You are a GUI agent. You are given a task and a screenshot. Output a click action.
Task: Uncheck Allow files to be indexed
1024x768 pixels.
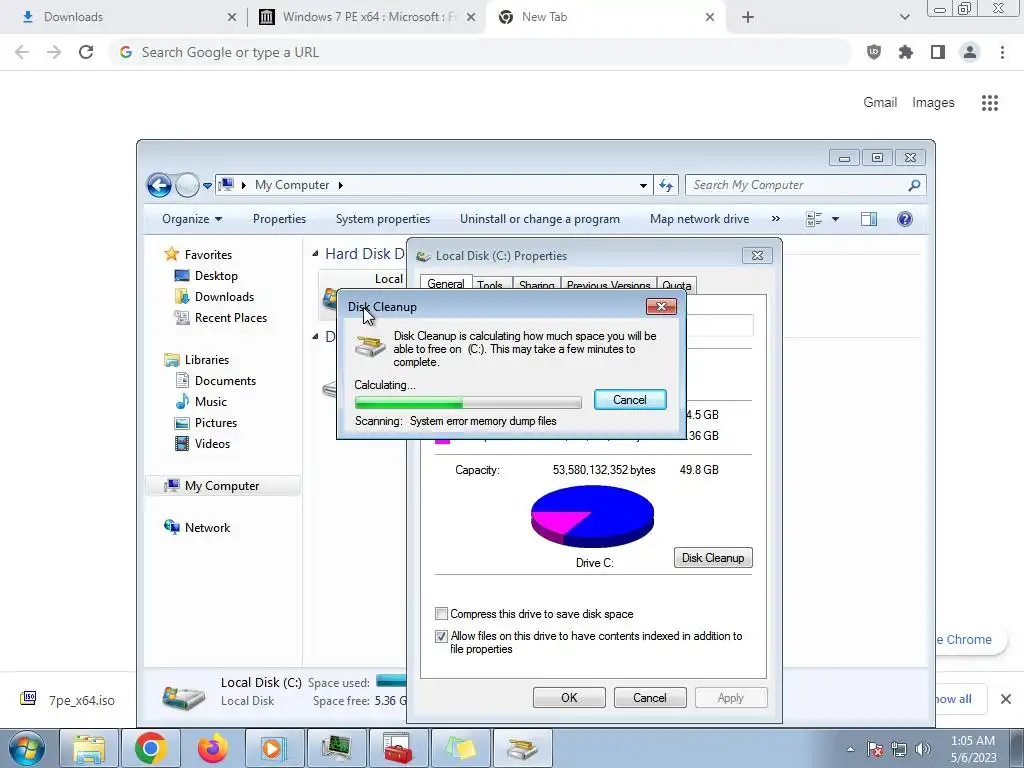pos(441,636)
